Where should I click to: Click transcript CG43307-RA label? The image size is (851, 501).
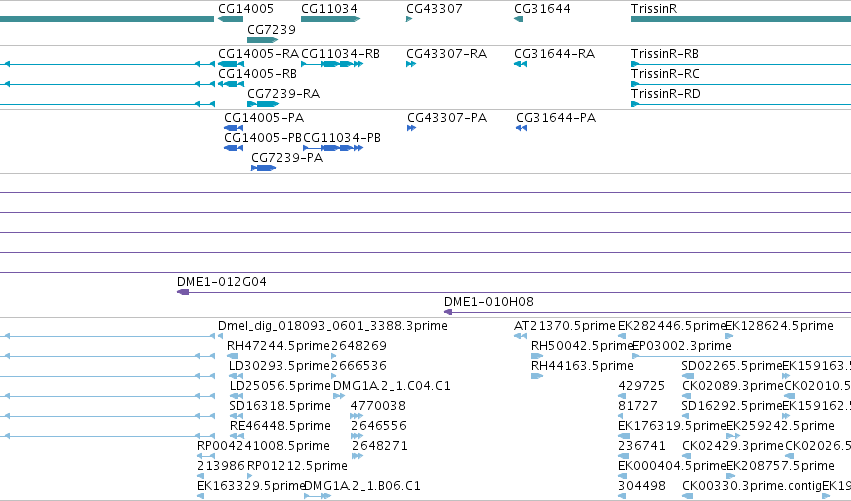[447, 54]
